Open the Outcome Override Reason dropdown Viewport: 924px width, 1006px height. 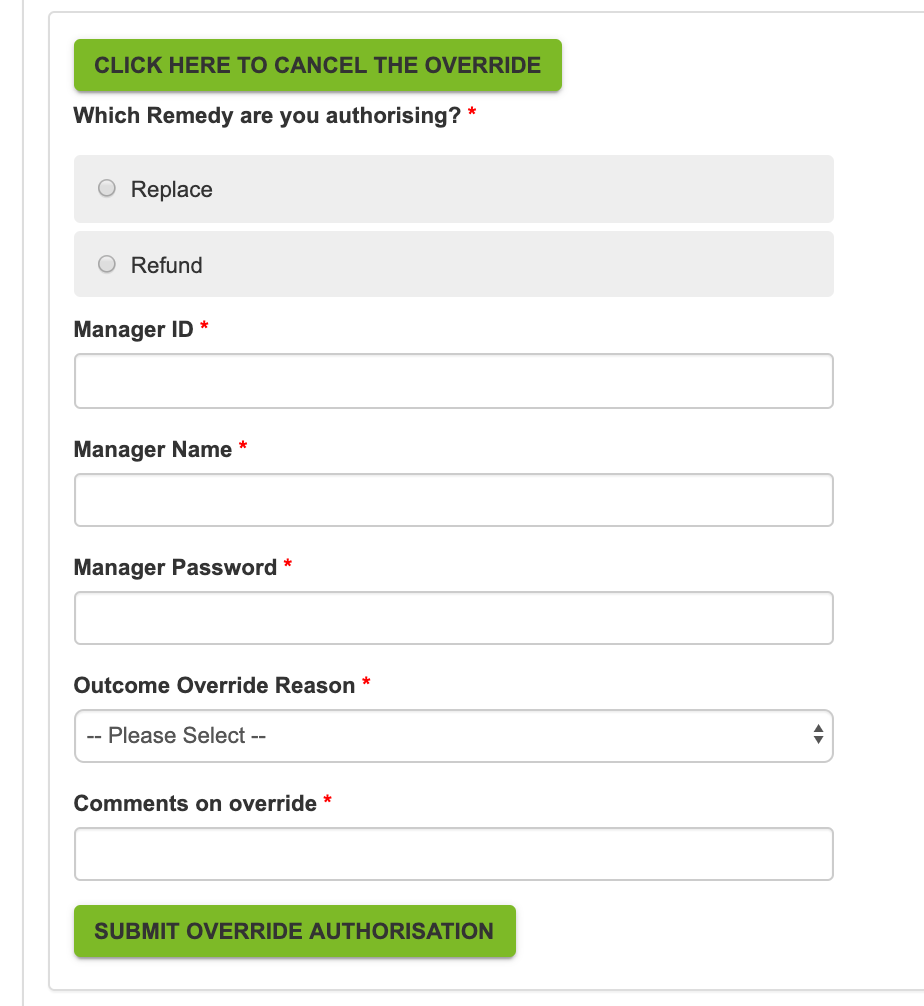[x=454, y=736]
